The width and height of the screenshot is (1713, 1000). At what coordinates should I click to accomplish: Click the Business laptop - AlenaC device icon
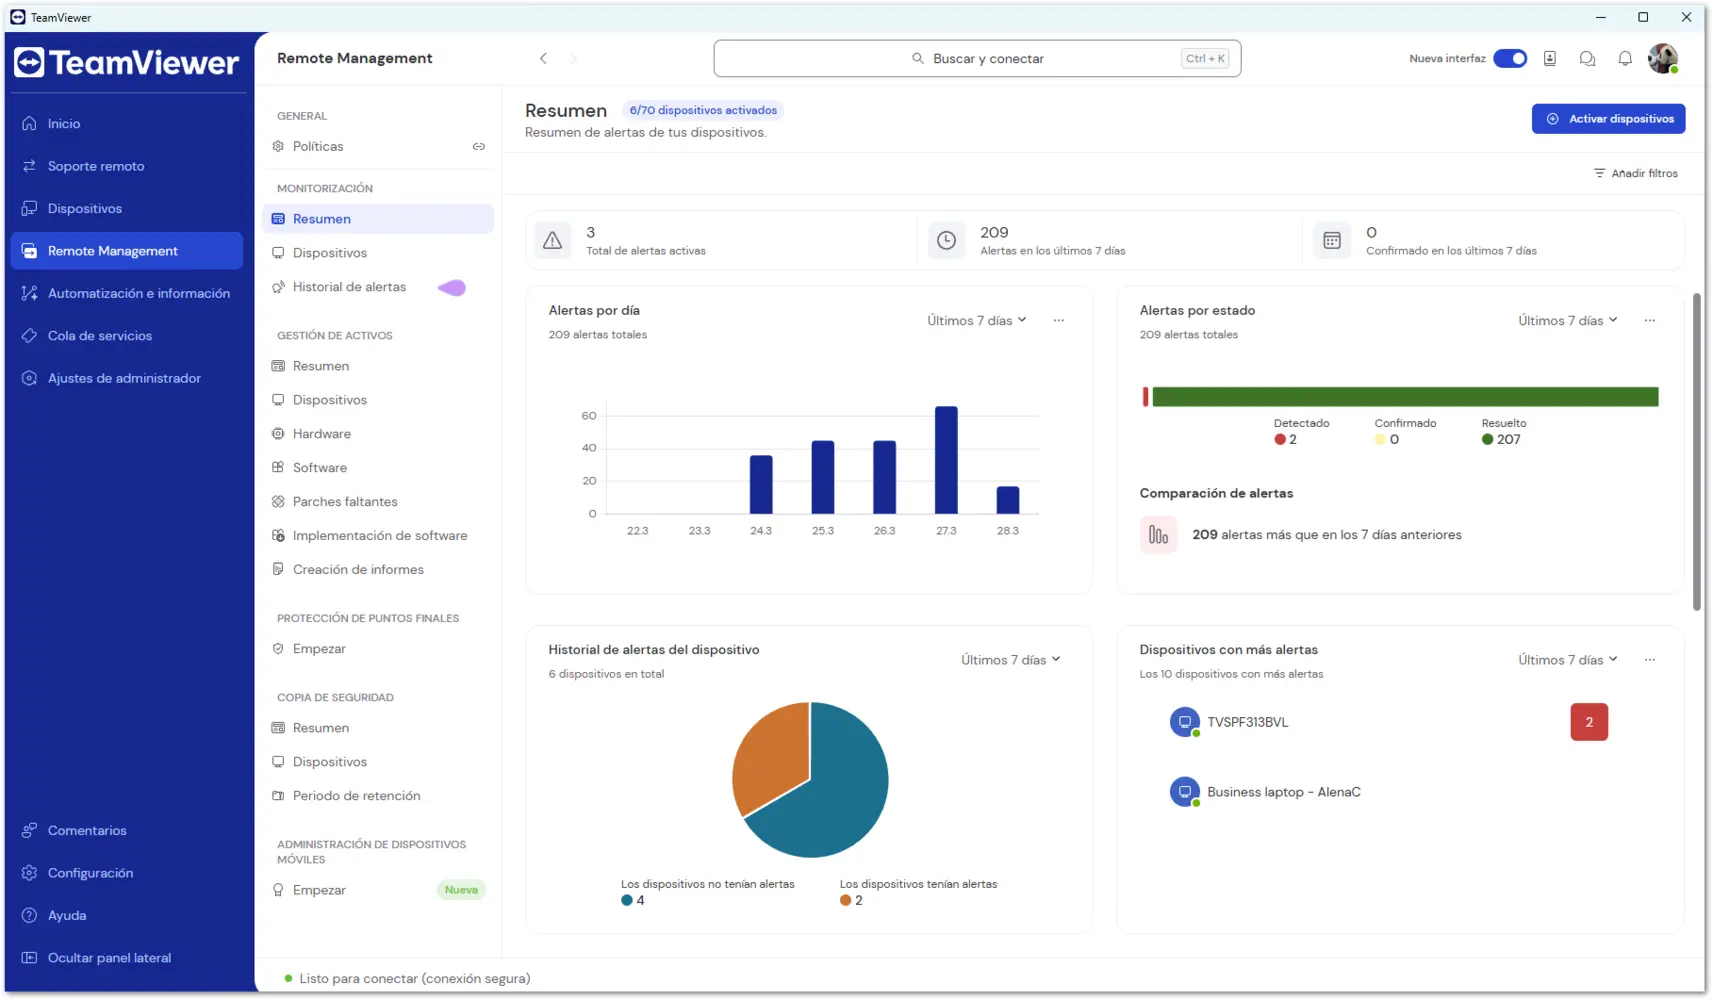1185,792
